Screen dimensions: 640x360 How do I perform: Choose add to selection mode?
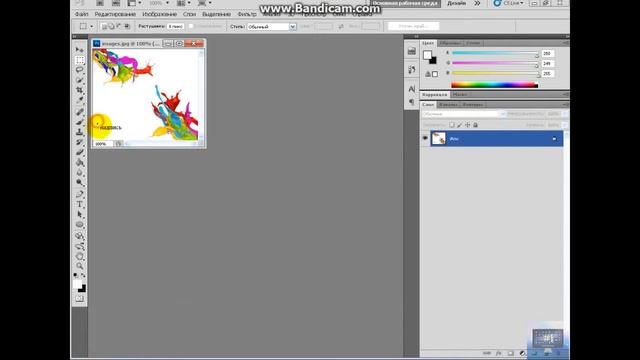(111, 26)
